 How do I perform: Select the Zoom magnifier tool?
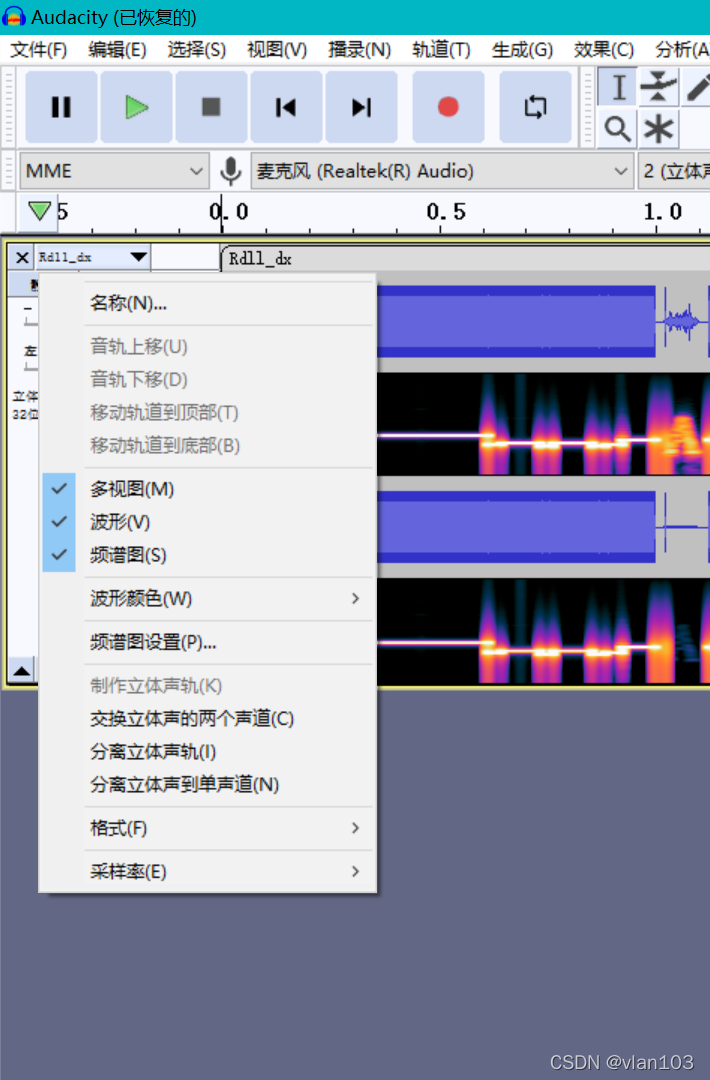618,129
